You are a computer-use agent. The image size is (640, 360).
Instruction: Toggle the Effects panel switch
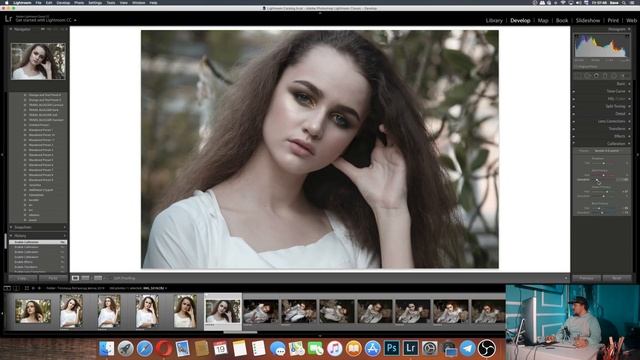point(574,136)
